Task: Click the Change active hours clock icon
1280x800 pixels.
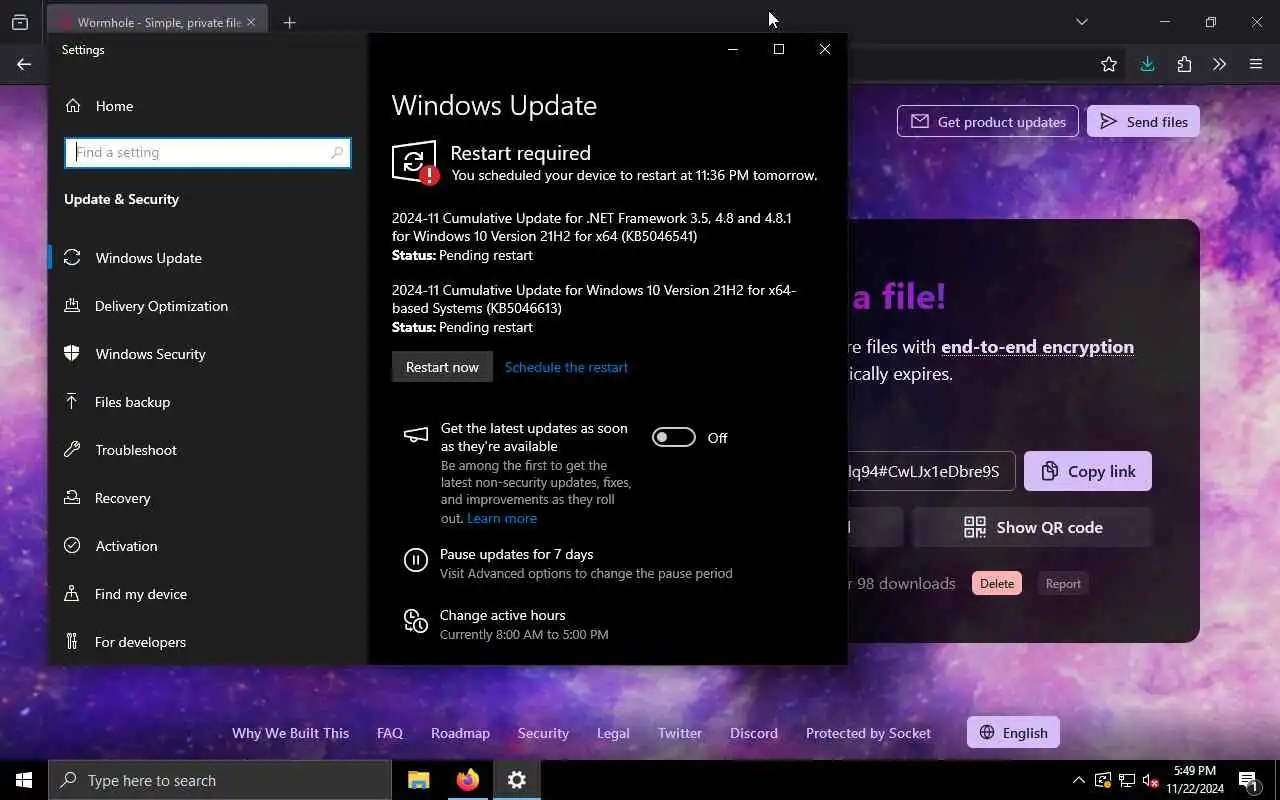Action: coord(415,621)
